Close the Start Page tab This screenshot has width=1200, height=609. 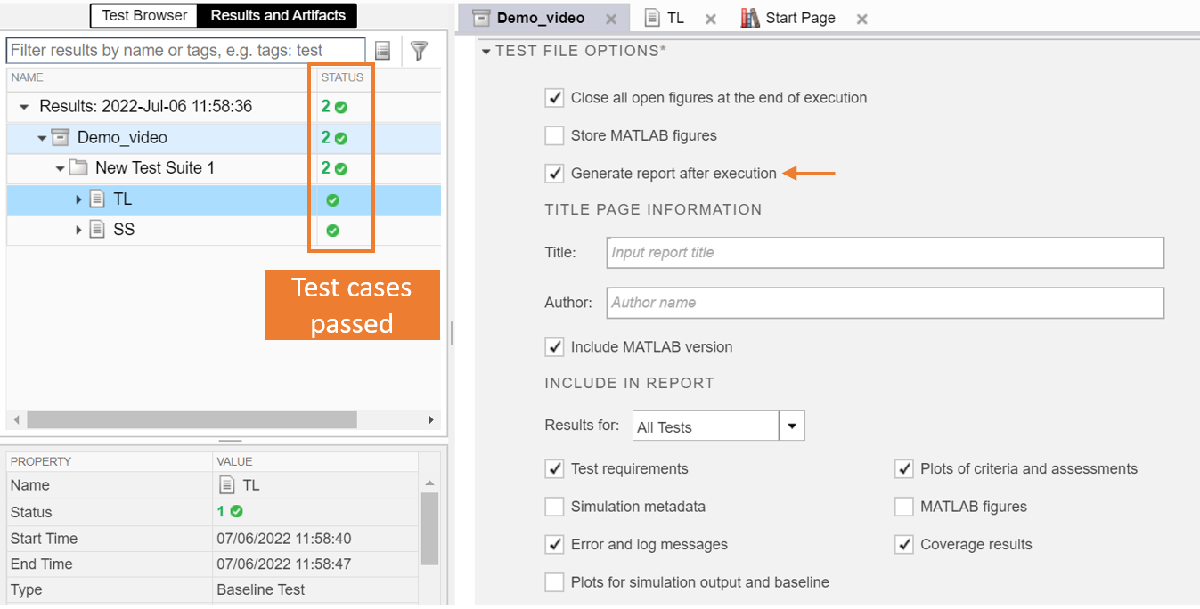click(862, 19)
